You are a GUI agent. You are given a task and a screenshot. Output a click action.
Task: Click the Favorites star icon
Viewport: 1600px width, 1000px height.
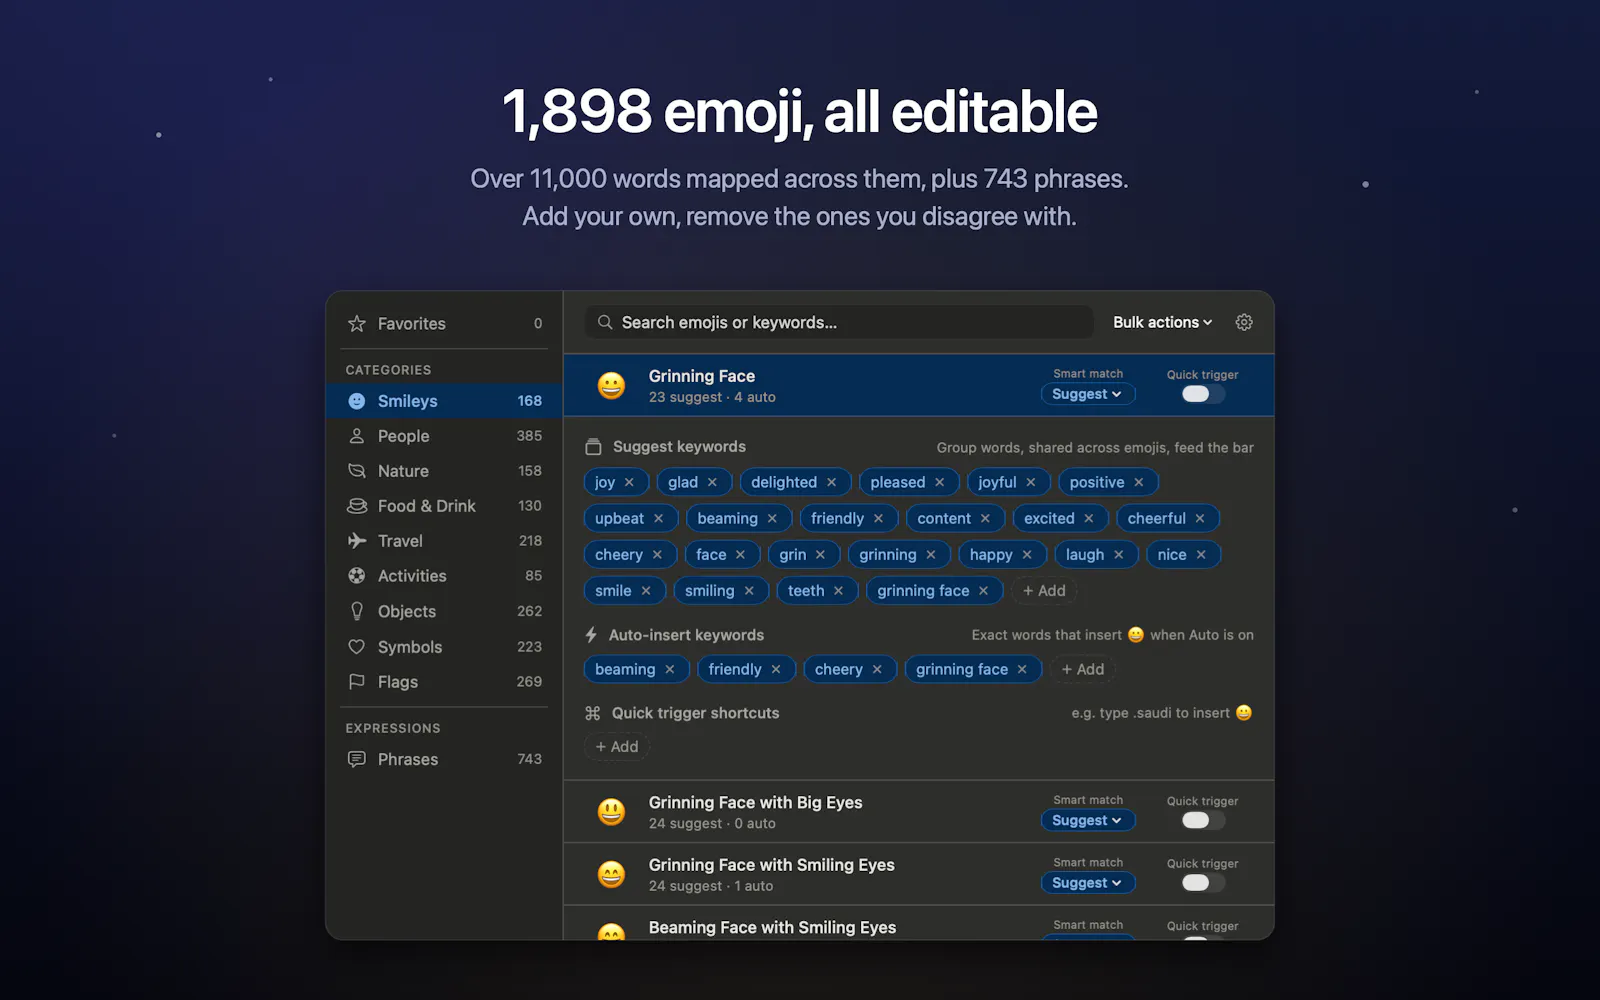click(x=356, y=324)
